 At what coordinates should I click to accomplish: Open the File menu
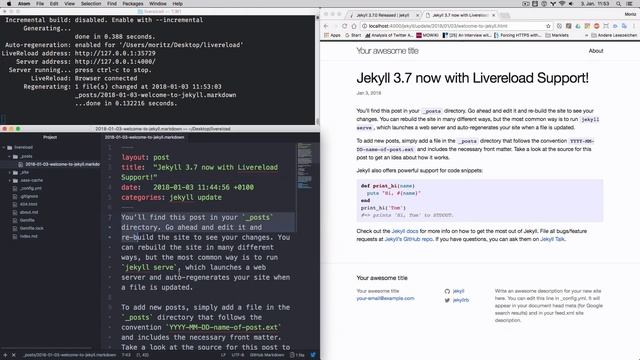point(40,4)
